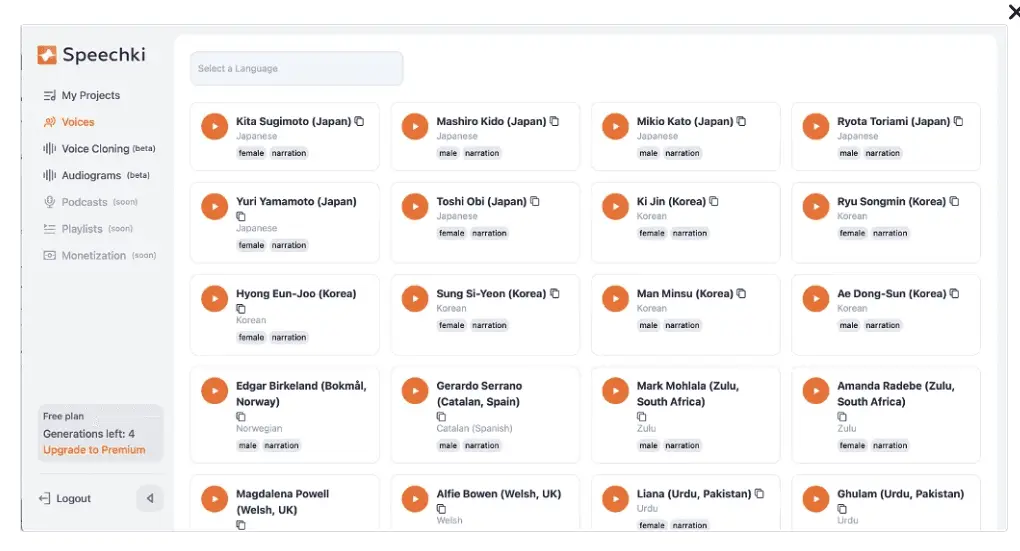
Task: Open the Select a Language dropdown
Action: point(297,68)
